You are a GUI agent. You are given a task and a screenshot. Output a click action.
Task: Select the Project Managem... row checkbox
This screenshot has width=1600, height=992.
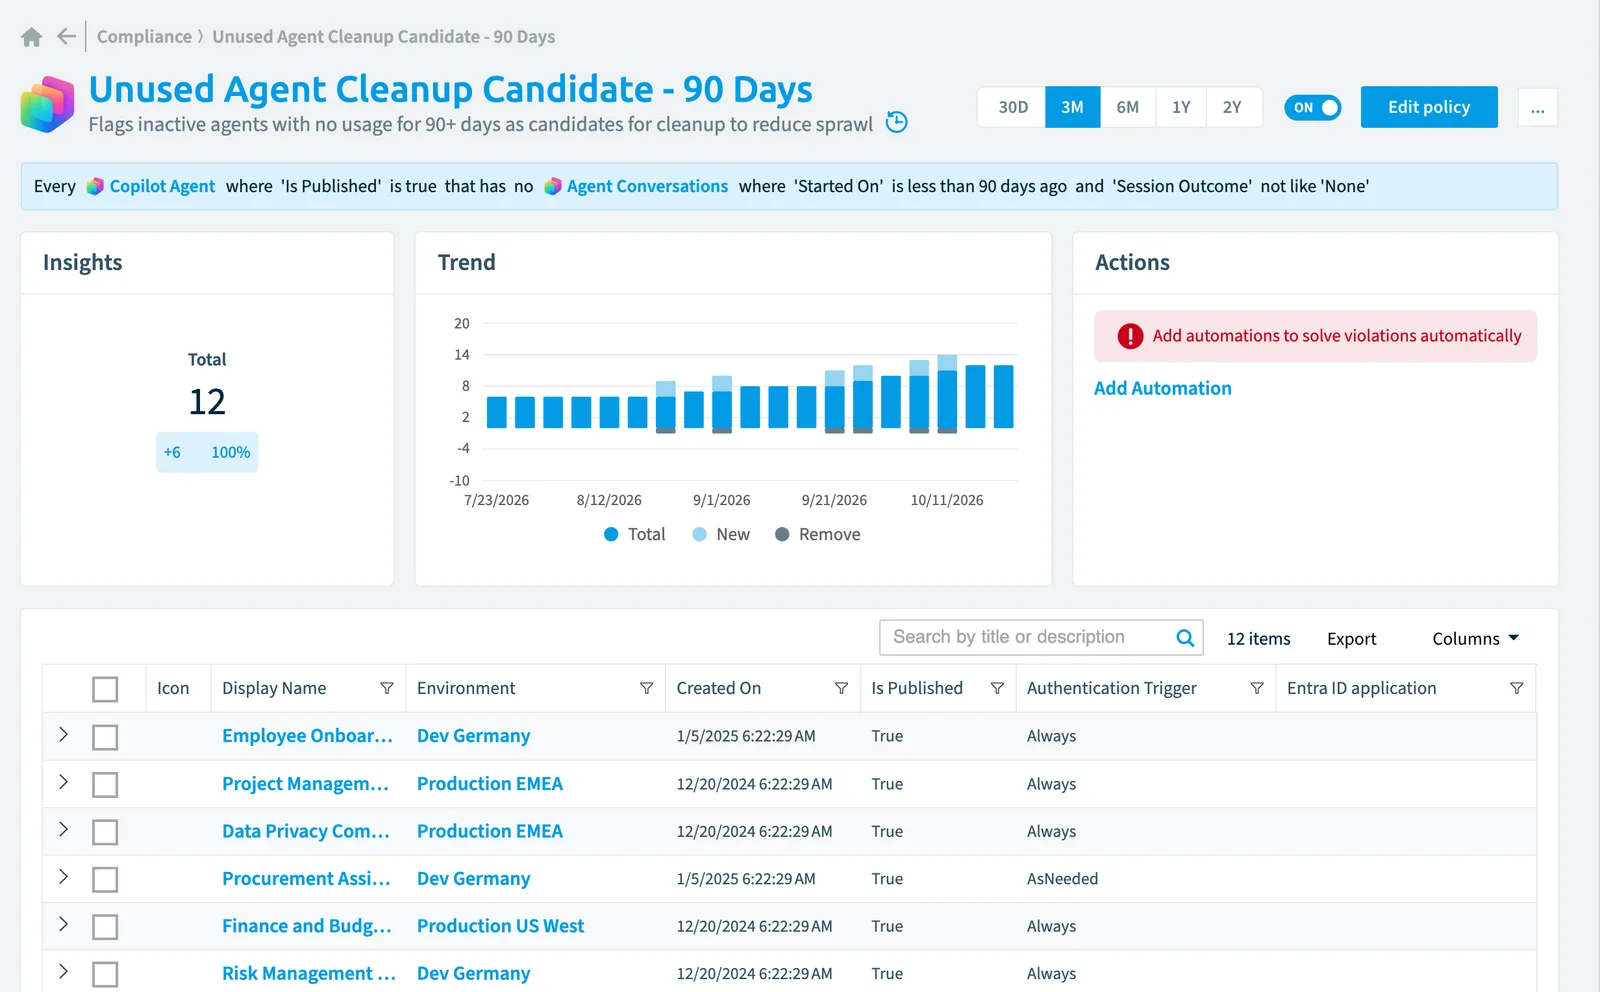tap(105, 785)
